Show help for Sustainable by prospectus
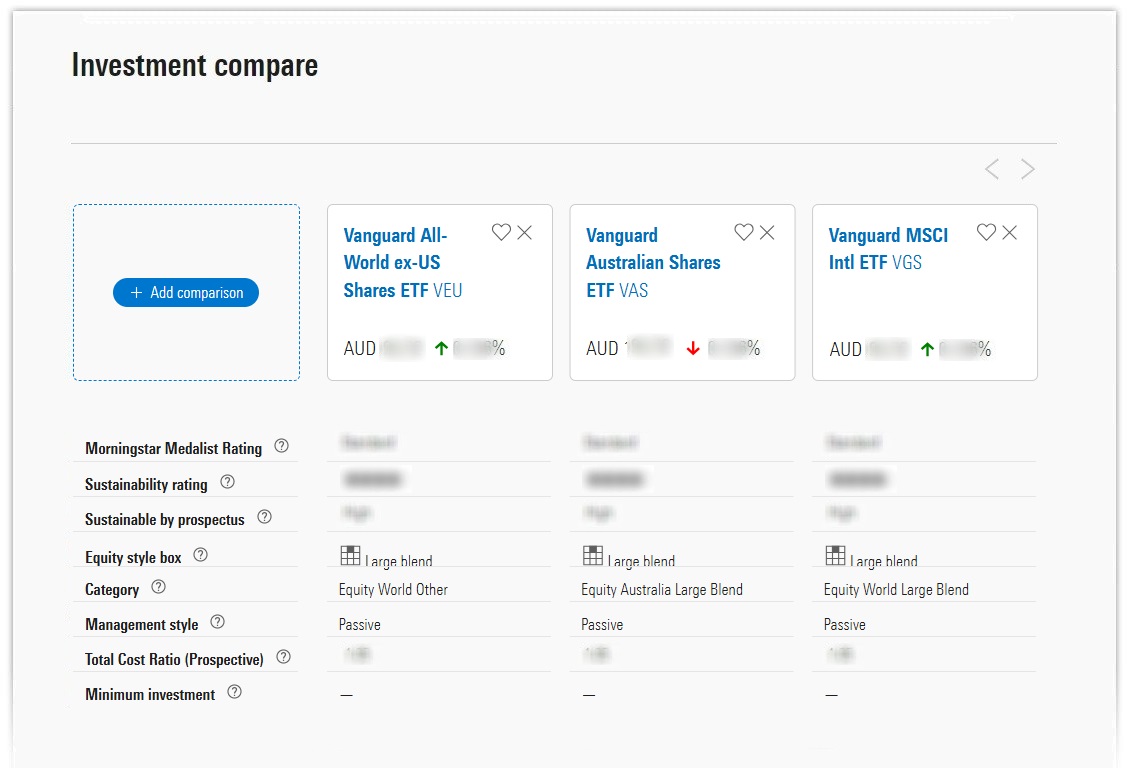 pos(264,517)
